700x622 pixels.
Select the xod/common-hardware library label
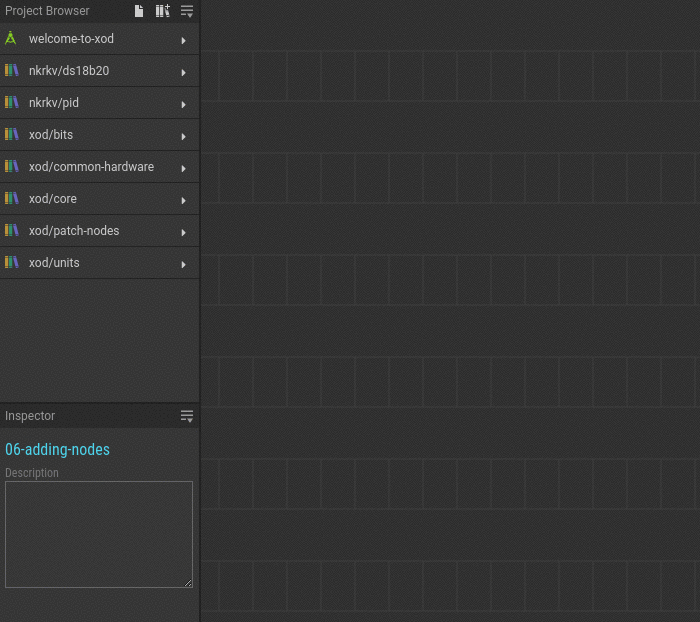[91, 167]
